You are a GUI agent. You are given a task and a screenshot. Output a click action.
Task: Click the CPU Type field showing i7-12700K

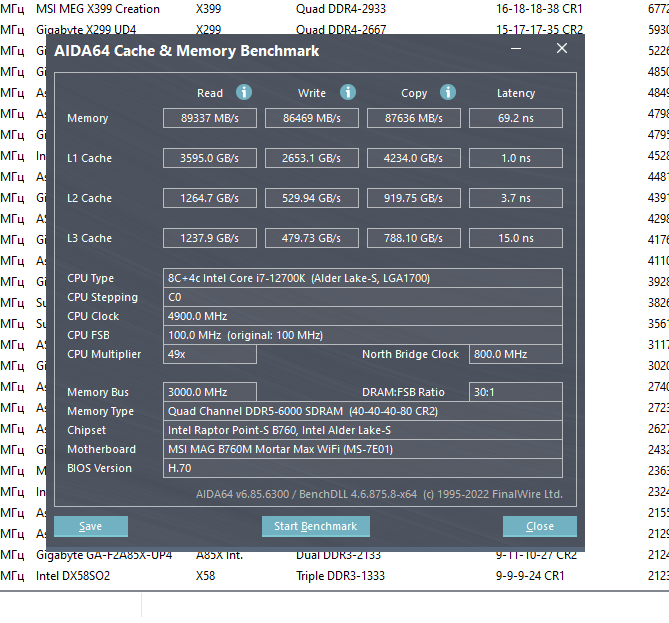point(363,278)
